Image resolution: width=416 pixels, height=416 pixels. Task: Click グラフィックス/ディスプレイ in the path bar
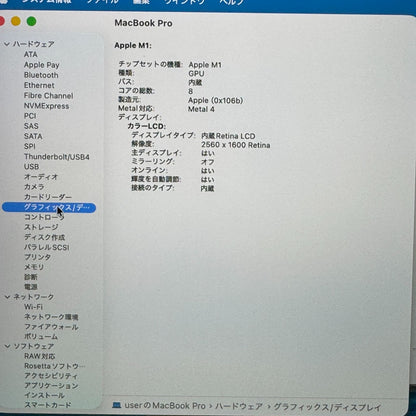[x=327, y=407]
